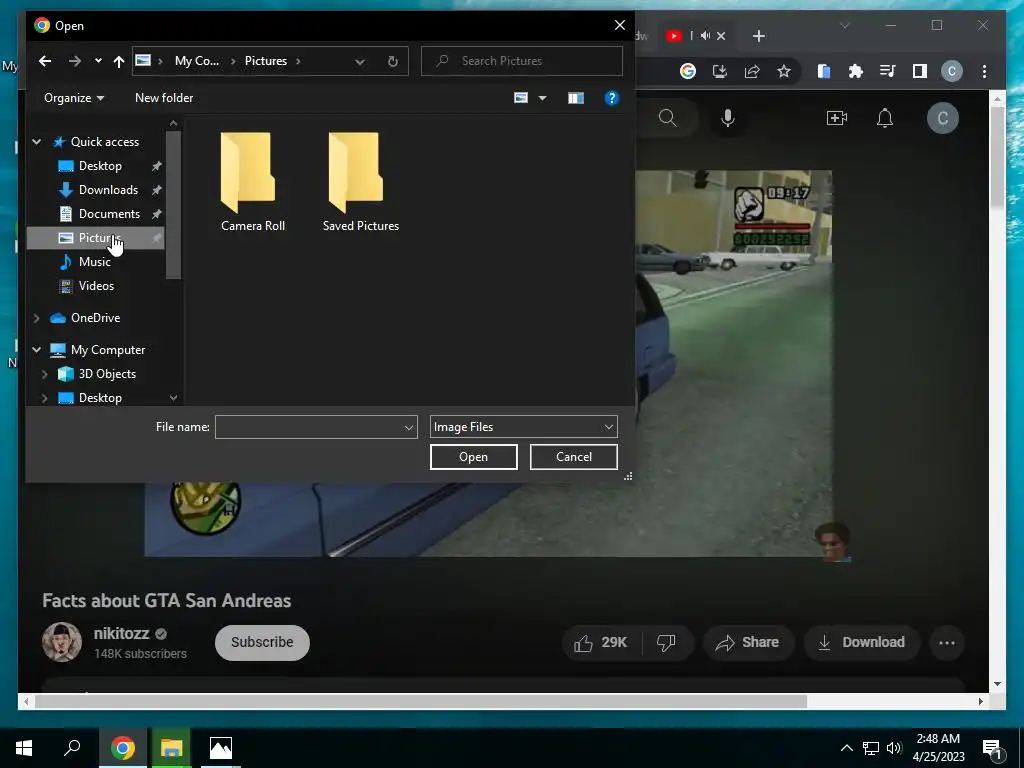
Task: Select Desktop under Quick access
Action: [x=100, y=166]
